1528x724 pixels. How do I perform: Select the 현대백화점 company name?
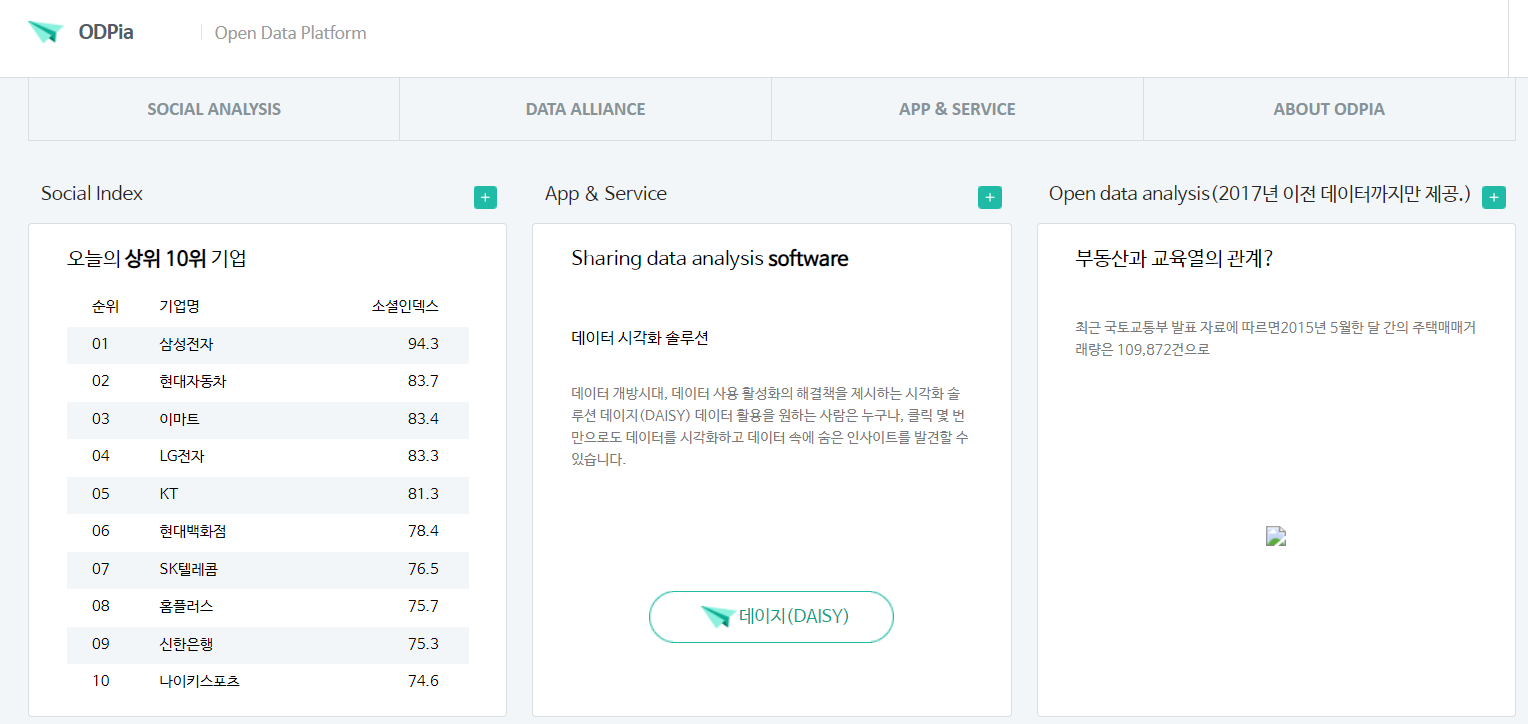click(x=193, y=531)
